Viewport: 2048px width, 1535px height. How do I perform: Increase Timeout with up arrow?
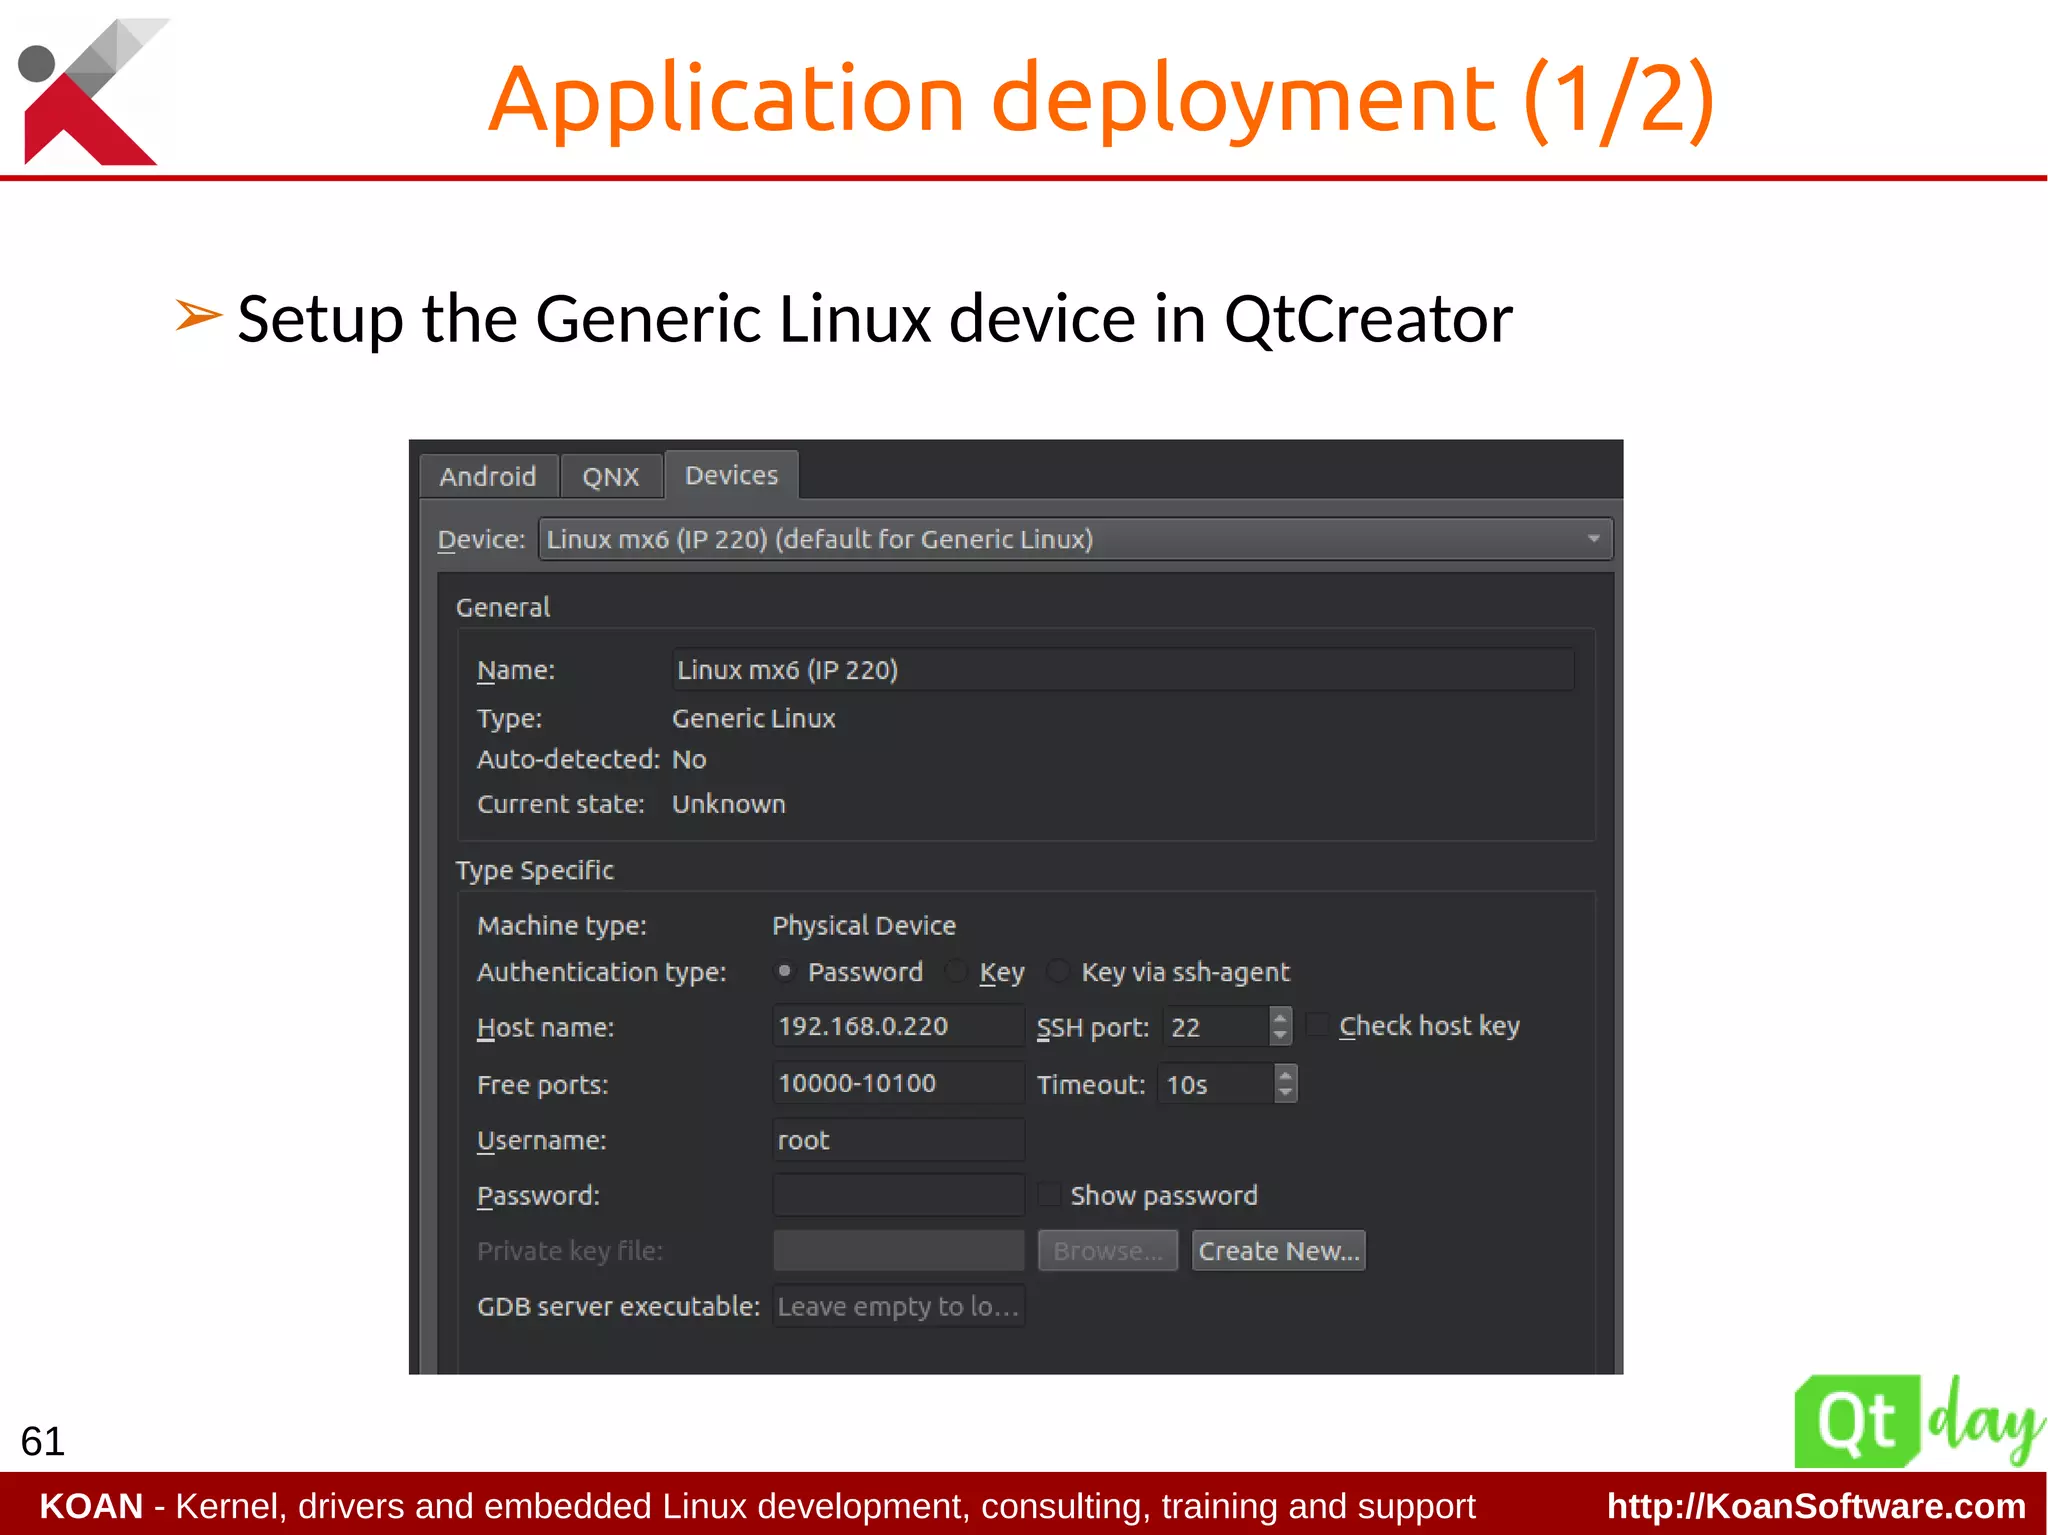point(1286,1074)
